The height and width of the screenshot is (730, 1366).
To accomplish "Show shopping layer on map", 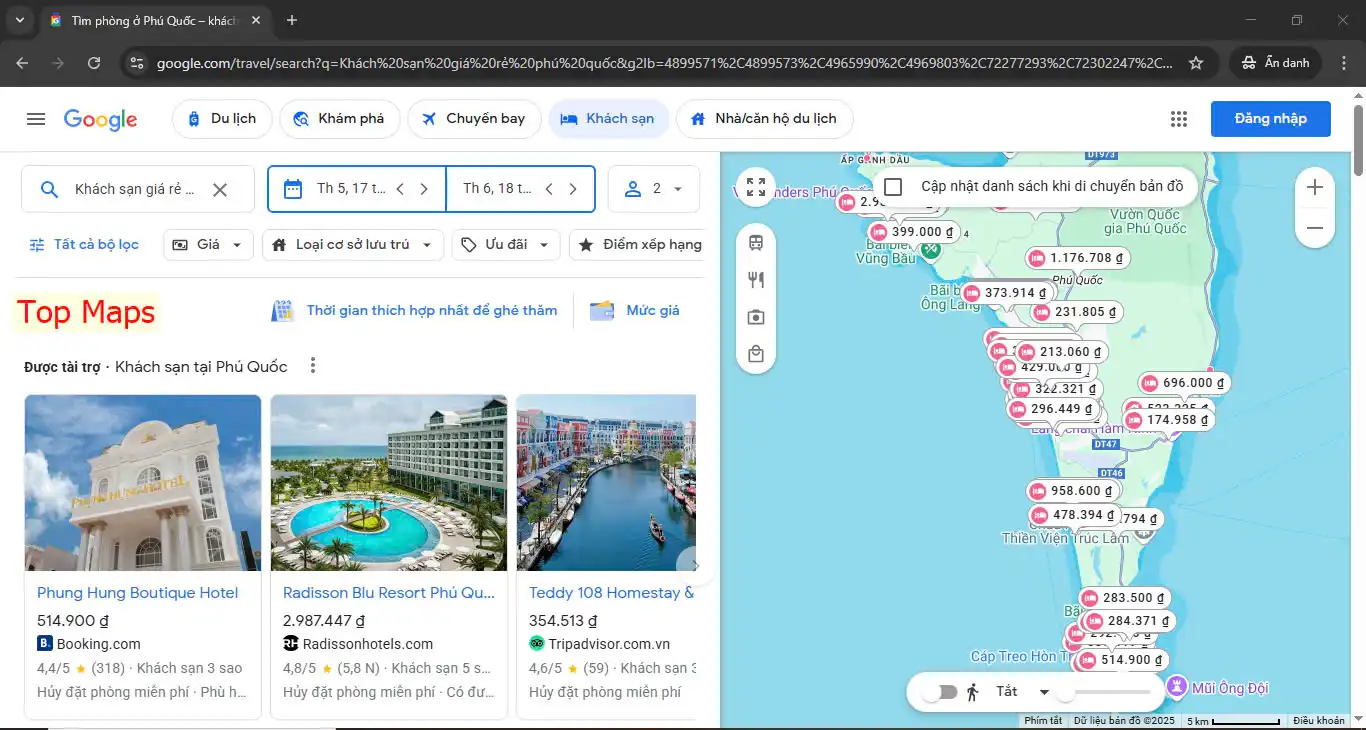I will 756,354.
